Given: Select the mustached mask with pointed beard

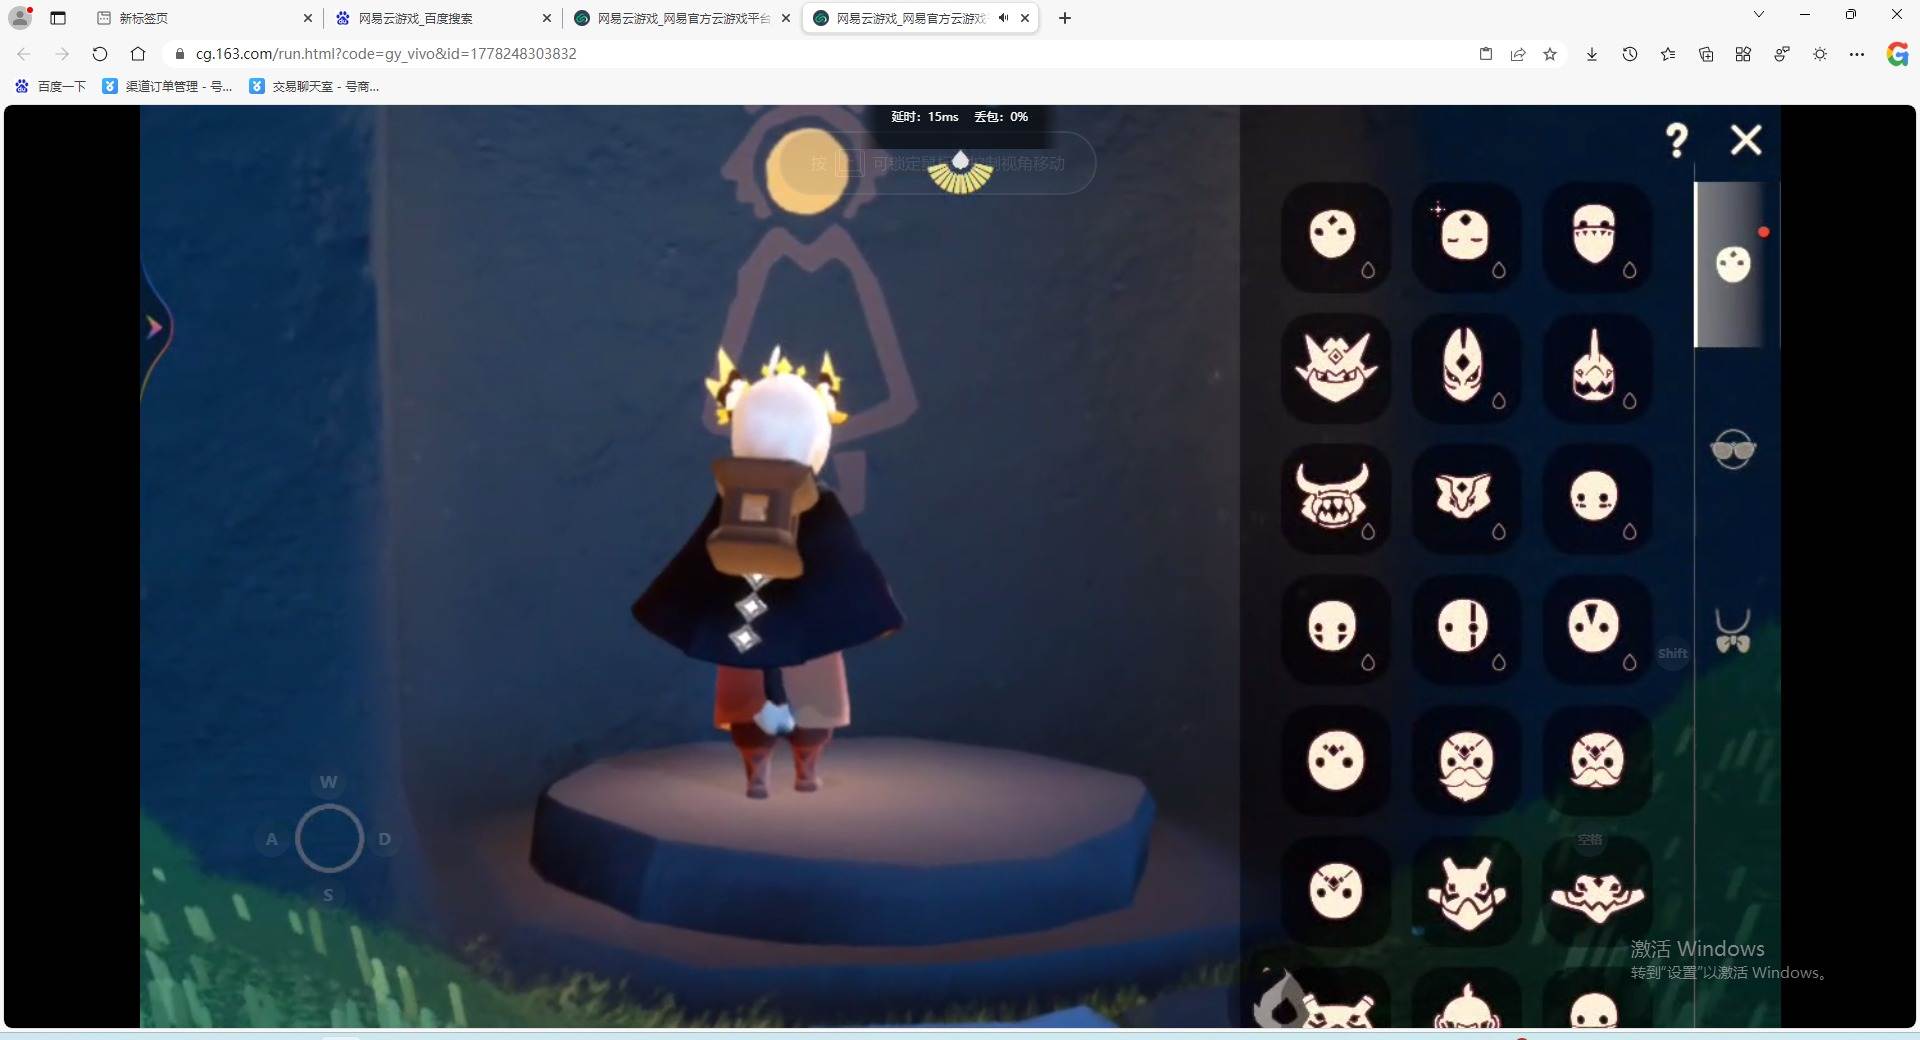Looking at the screenshot, I should (1466, 760).
